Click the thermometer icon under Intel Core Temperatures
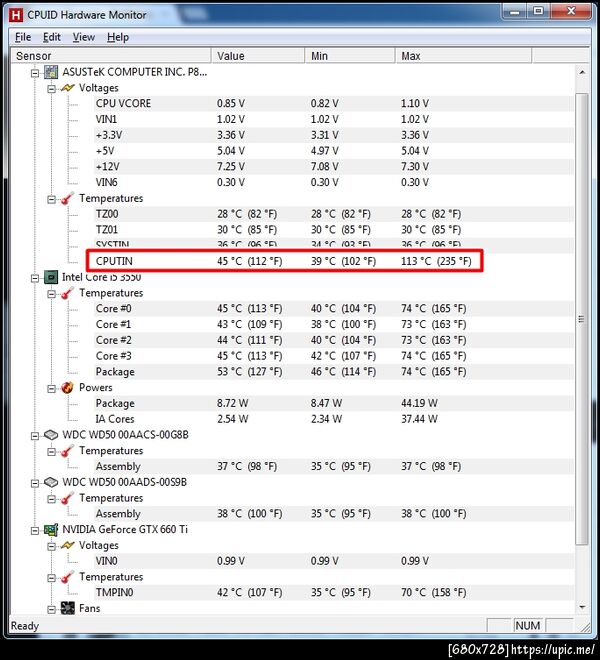This screenshot has height=660, width=600. click(x=67, y=293)
